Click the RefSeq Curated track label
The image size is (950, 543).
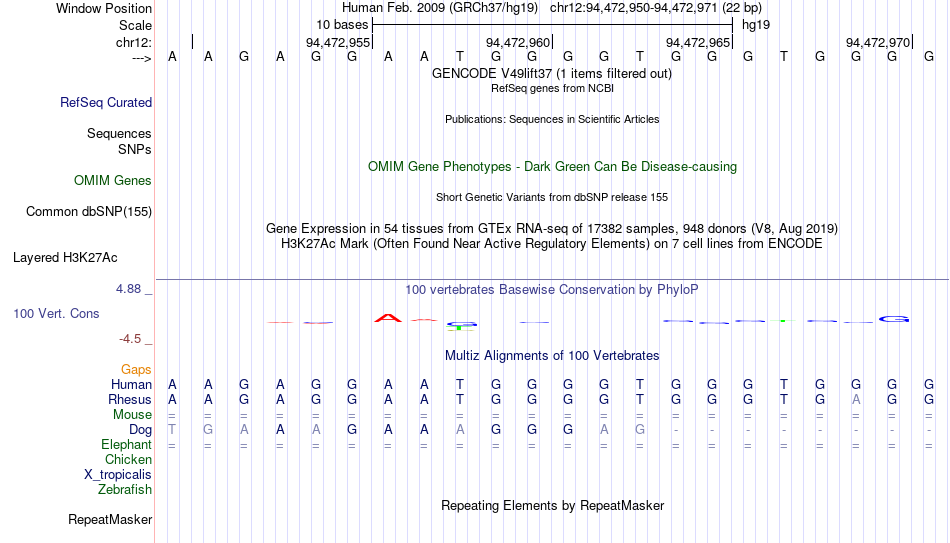pyautogui.click(x=106, y=102)
